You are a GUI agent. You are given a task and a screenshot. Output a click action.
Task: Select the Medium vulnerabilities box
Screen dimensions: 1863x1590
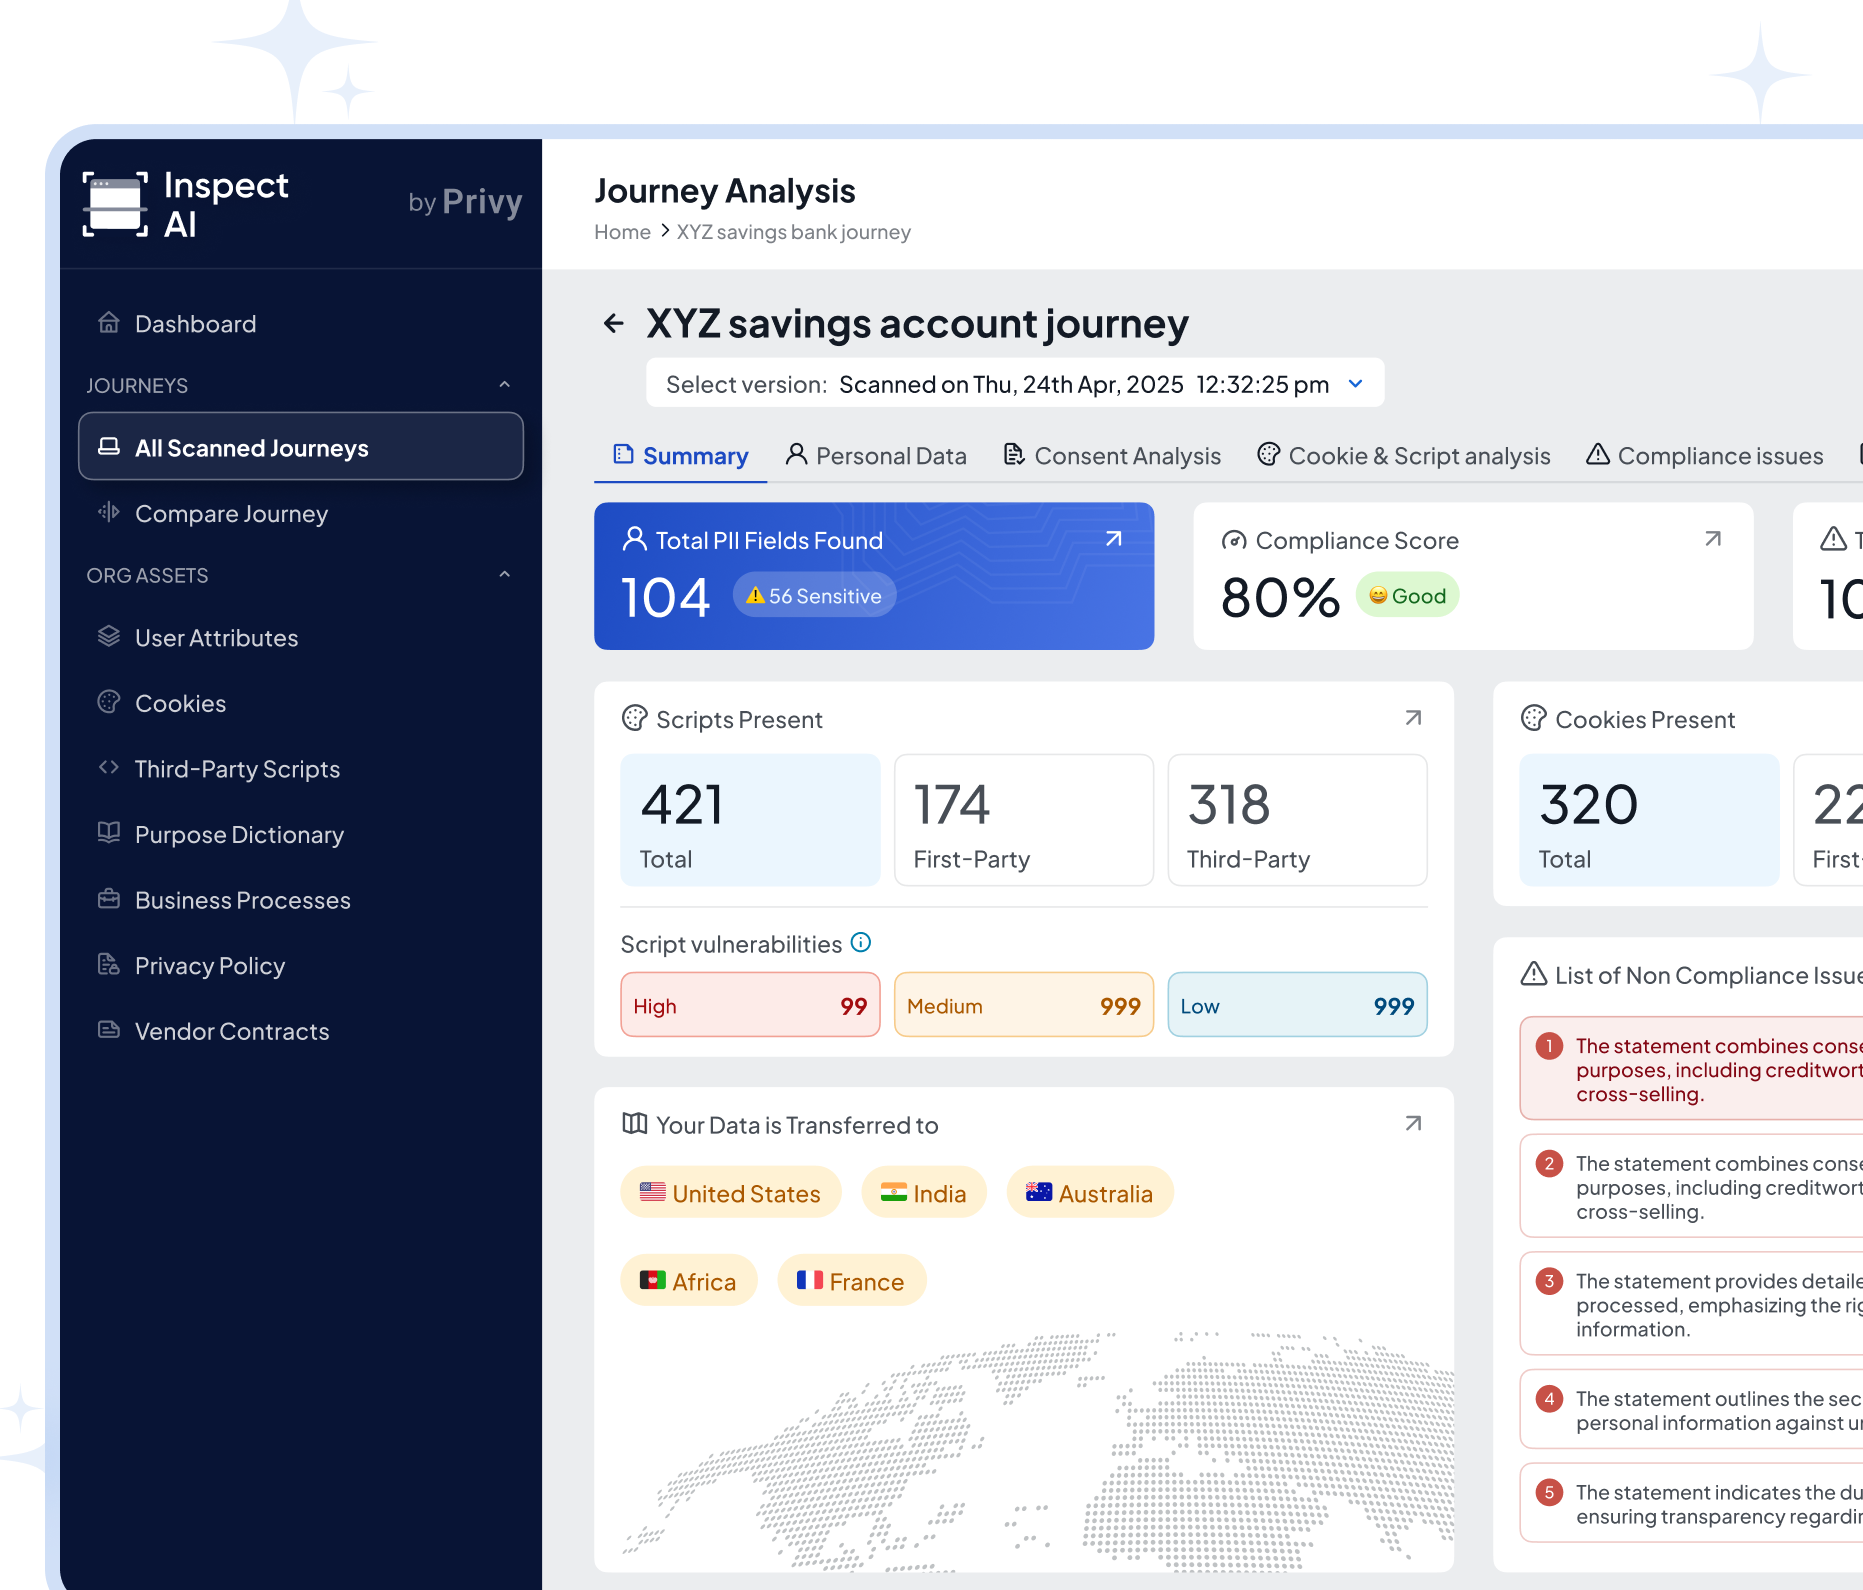coord(1024,1005)
